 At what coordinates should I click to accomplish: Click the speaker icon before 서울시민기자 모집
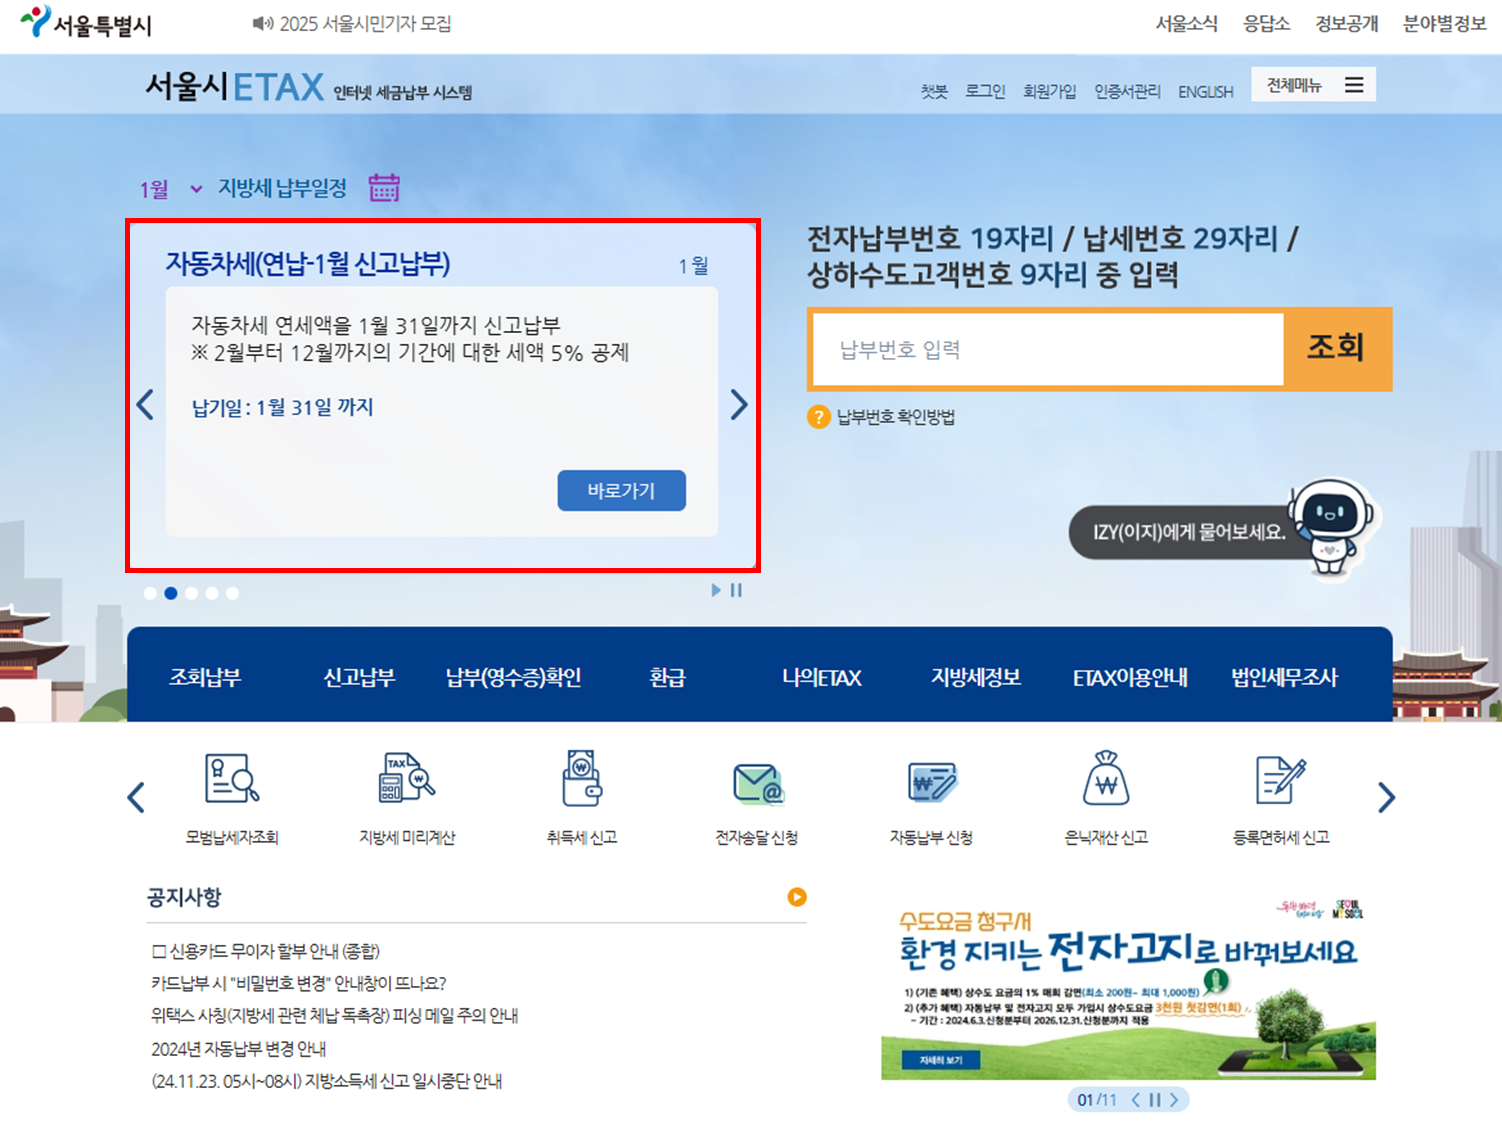(263, 23)
